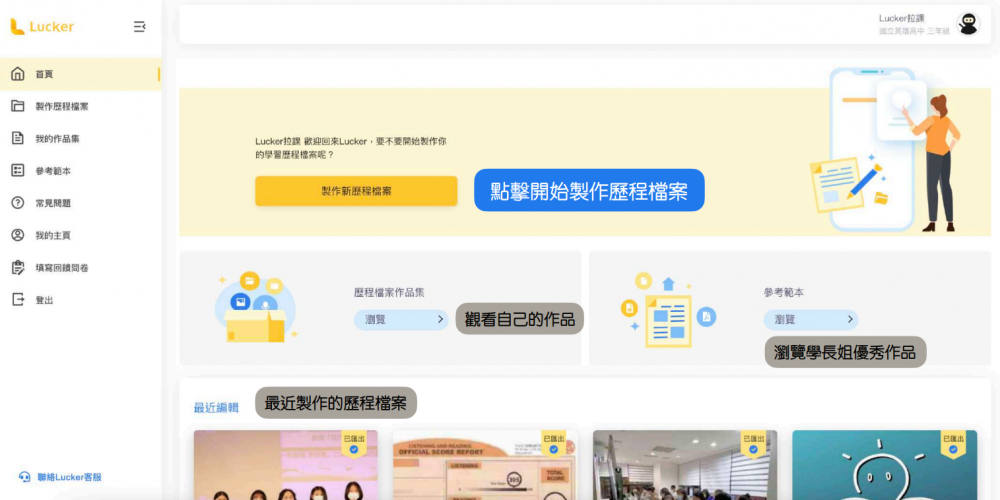Click the document icon for 我的作品集
The width and height of the screenshot is (1000, 500).
(x=18, y=138)
